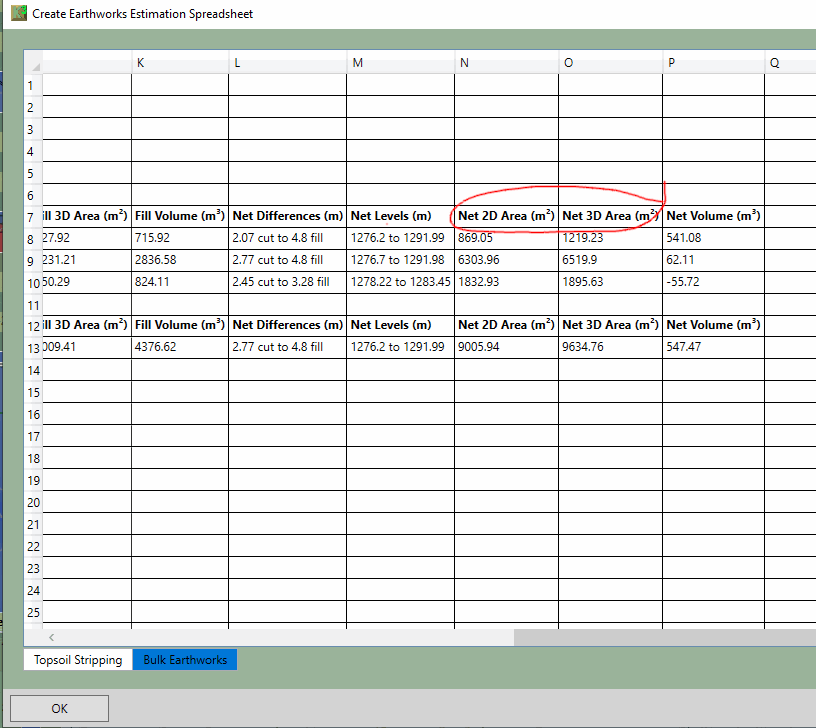Image resolution: width=816 pixels, height=728 pixels.
Task: Click the cell with value -55.72
Action: pyautogui.click(x=713, y=282)
